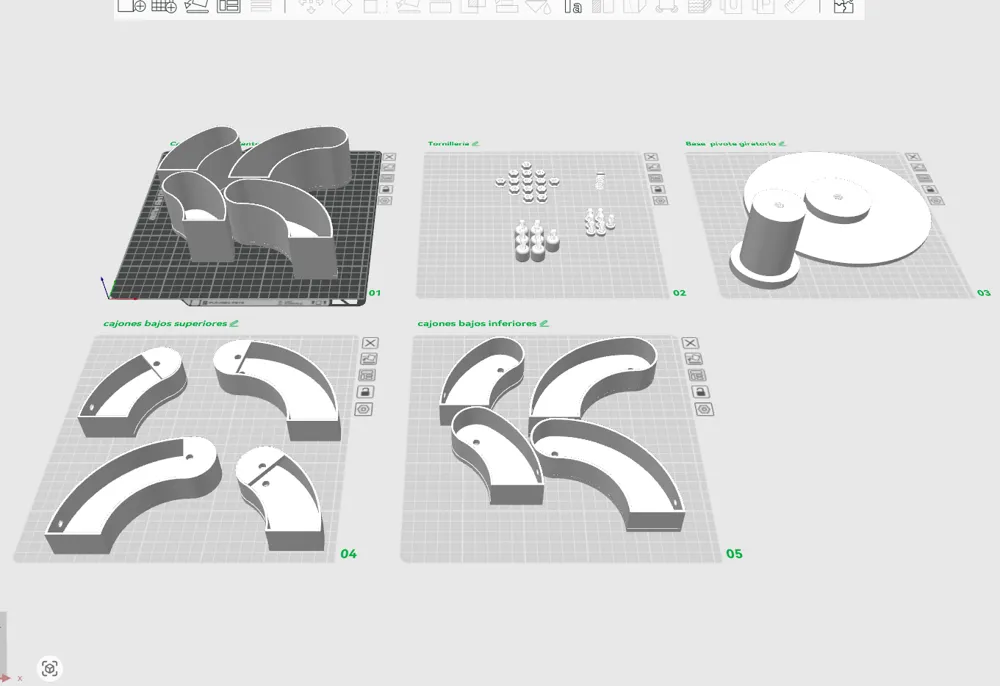1000x686 pixels.
Task: Click the view cube icon at bottom left
Action: 50,668
